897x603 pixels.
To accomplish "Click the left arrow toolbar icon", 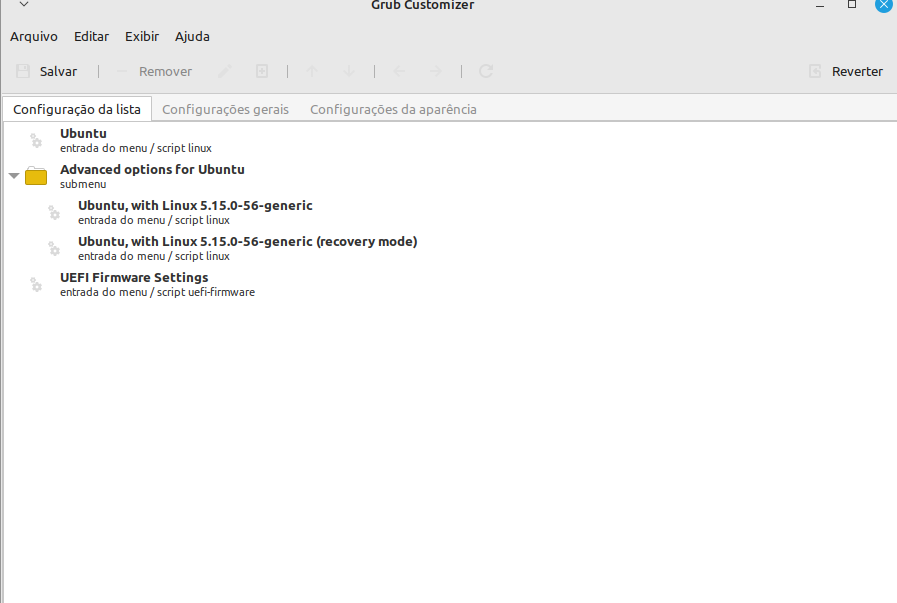I will click(x=399, y=72).
